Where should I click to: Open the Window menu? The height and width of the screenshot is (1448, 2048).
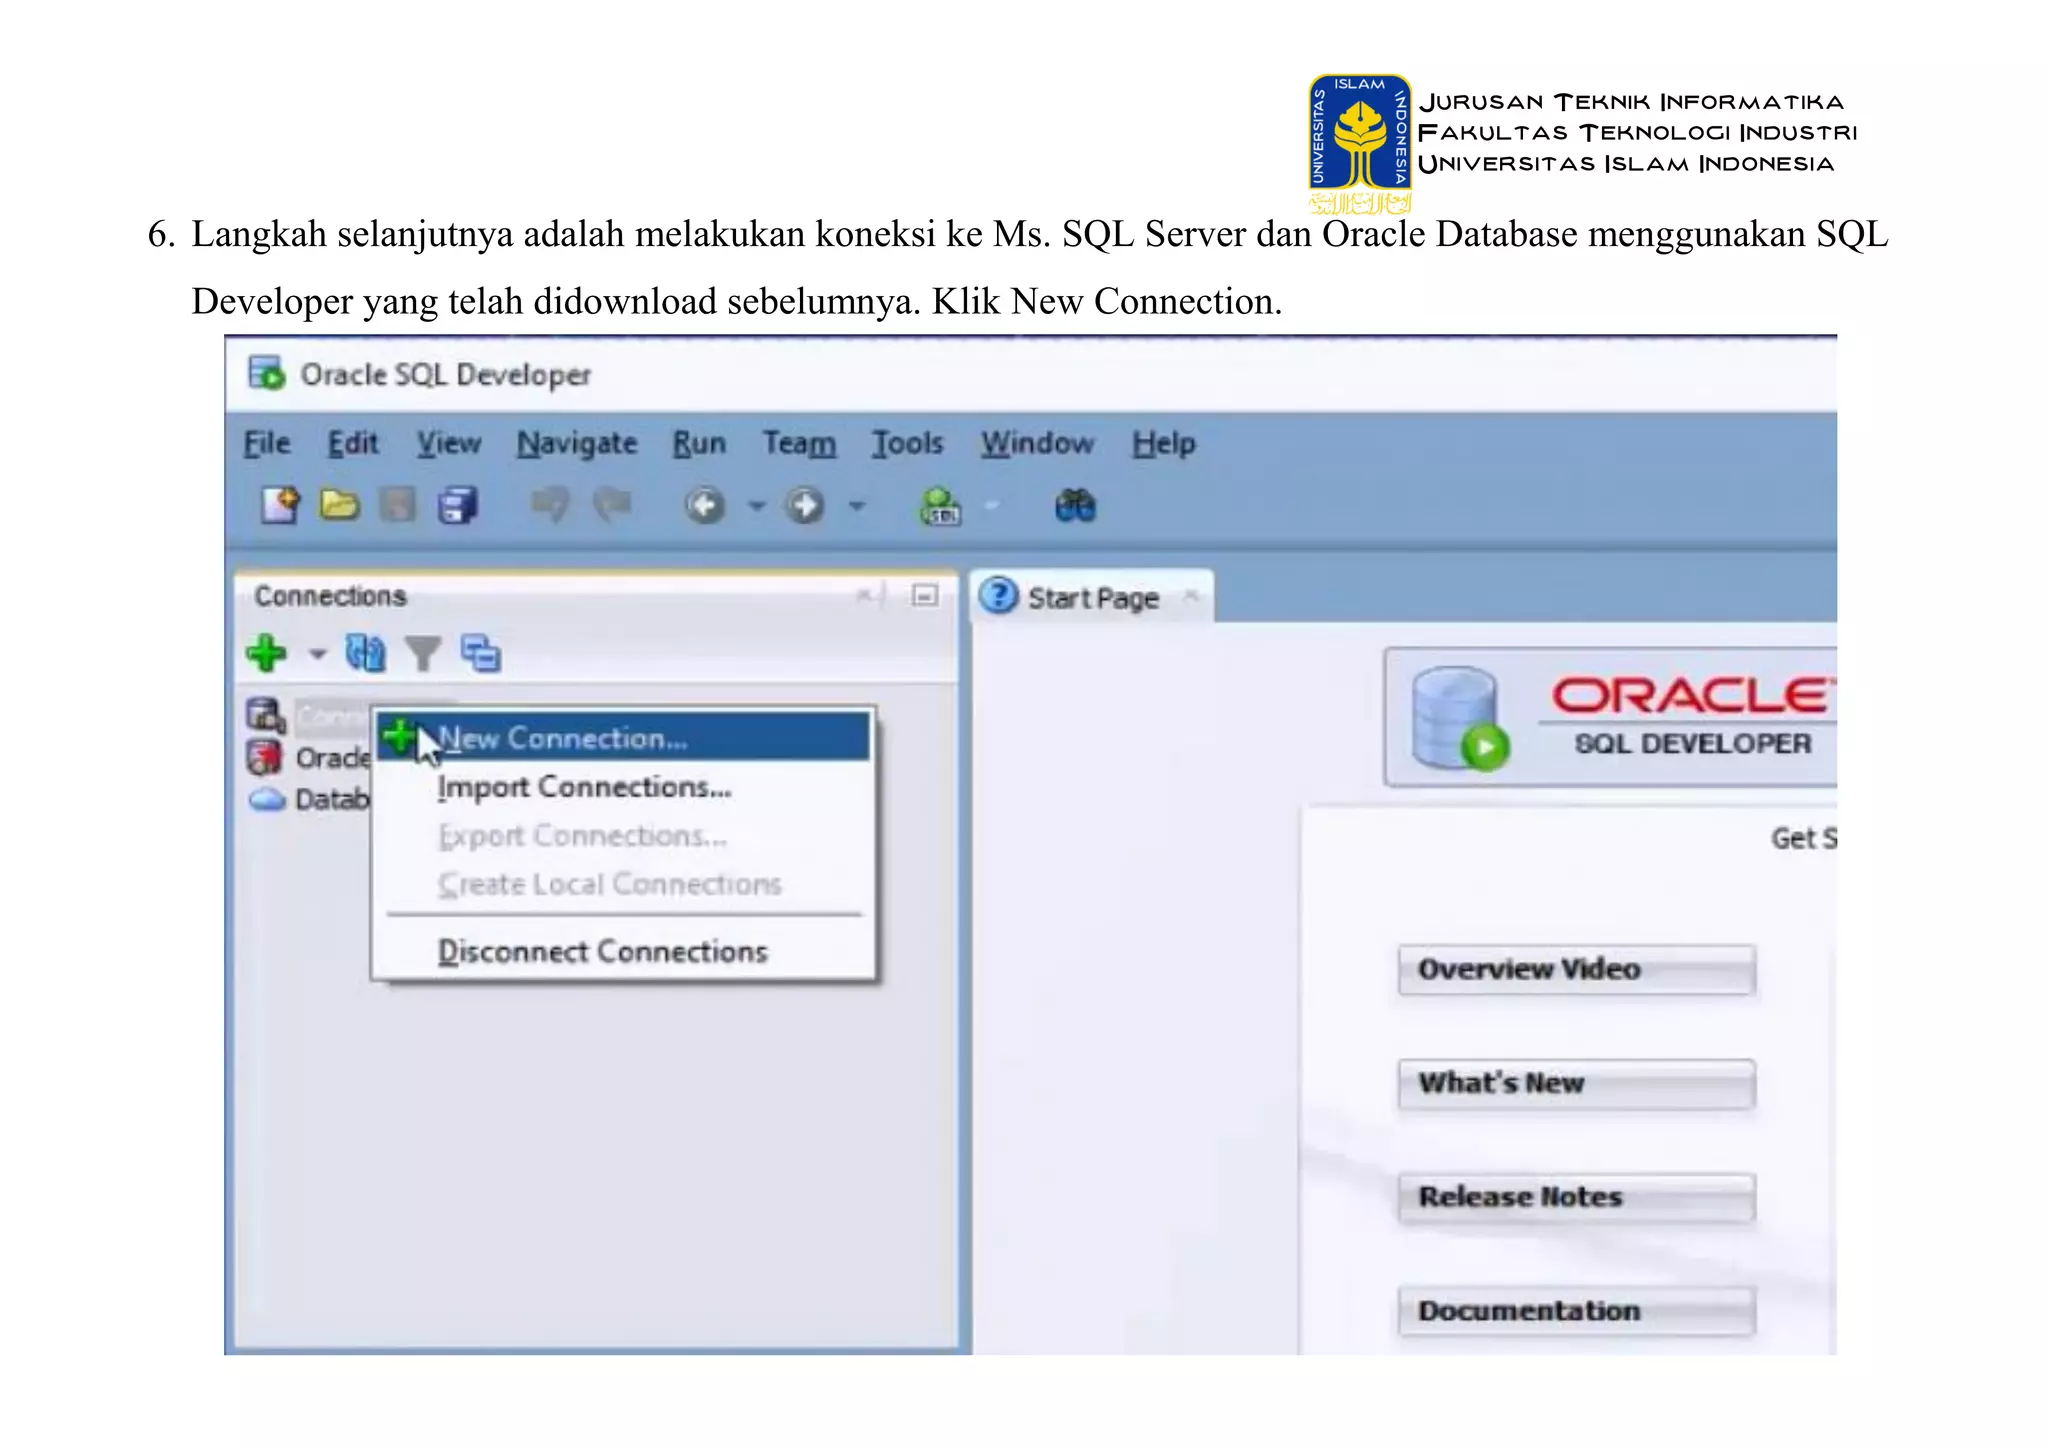tap(1037, 442)
